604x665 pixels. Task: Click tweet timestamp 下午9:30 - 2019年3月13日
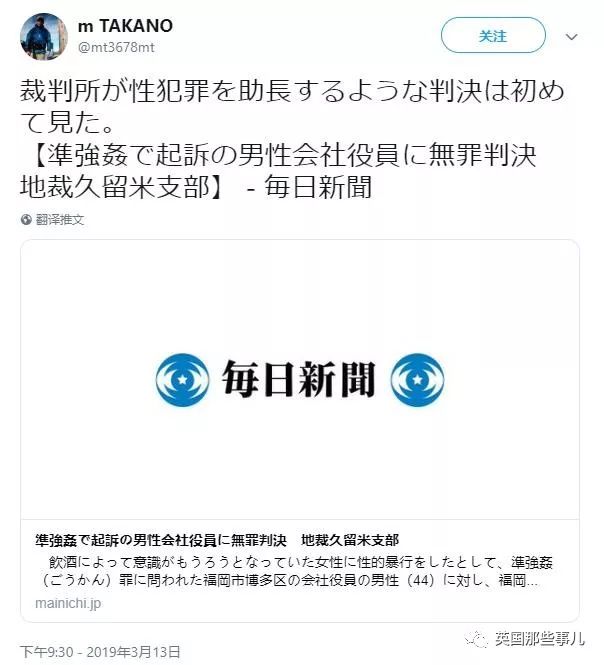click(100, 651)
